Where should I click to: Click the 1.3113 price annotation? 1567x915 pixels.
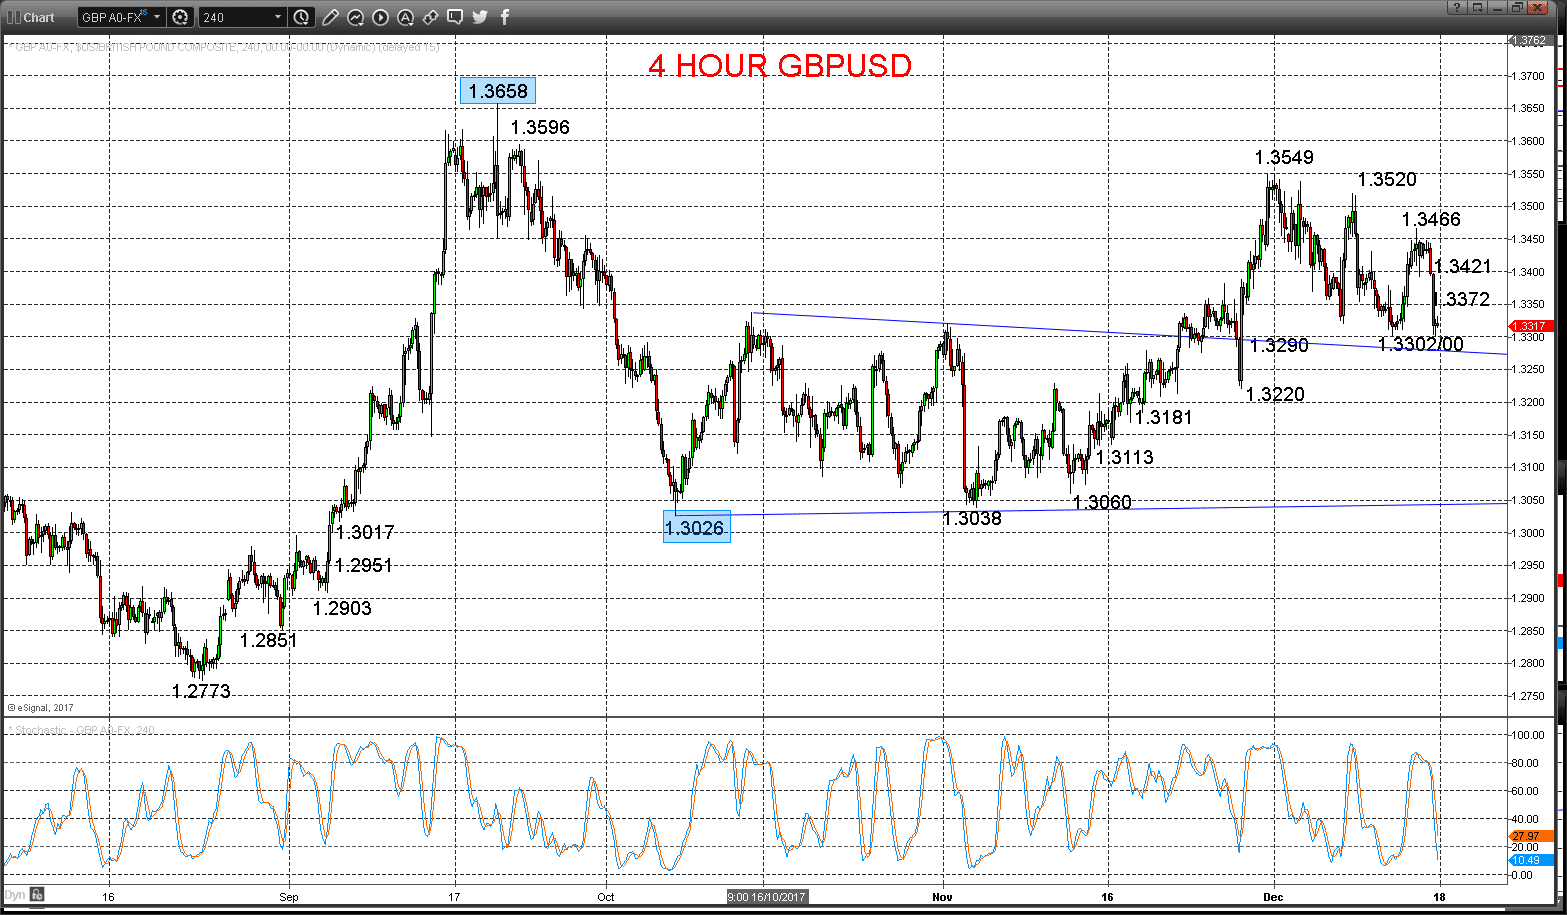[1124, 457]
